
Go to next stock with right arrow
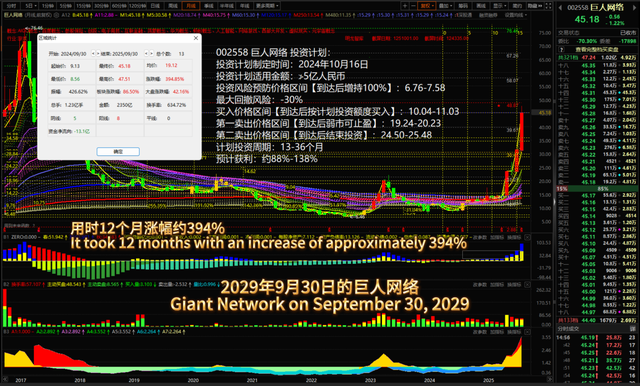(634, 7)
